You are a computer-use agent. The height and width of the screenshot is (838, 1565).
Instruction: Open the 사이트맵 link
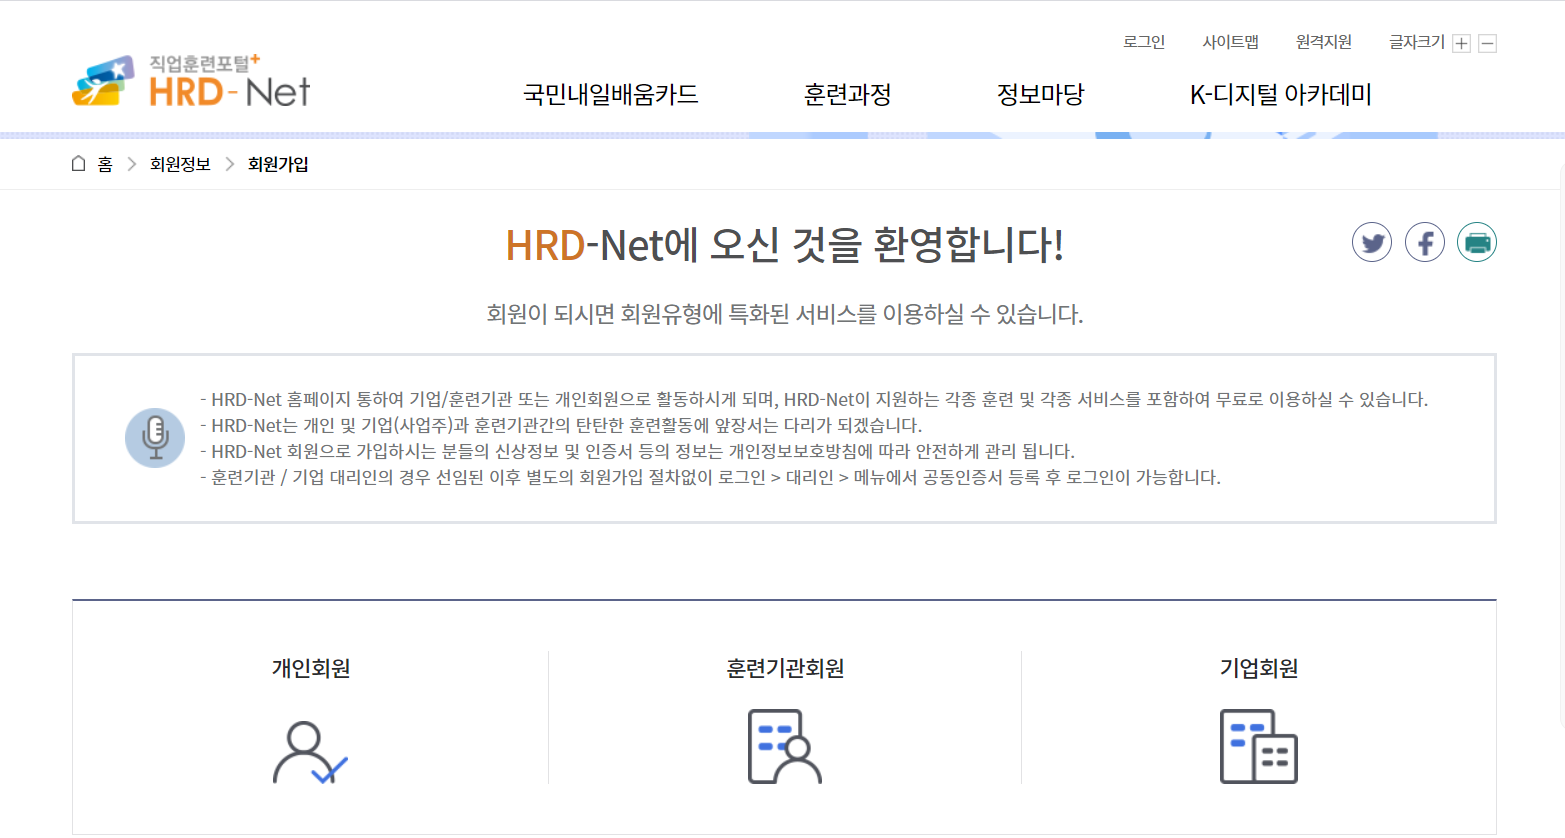click(x=1230, y=42)
